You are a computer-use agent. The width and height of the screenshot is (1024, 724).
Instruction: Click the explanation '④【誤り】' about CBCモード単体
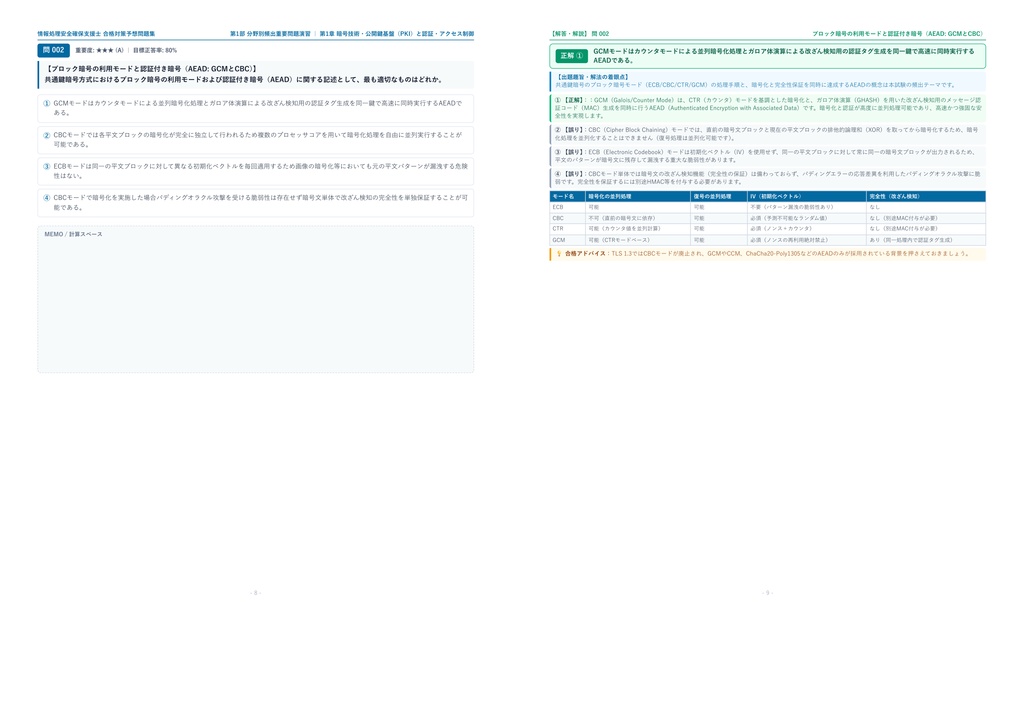tap(768, 178)
